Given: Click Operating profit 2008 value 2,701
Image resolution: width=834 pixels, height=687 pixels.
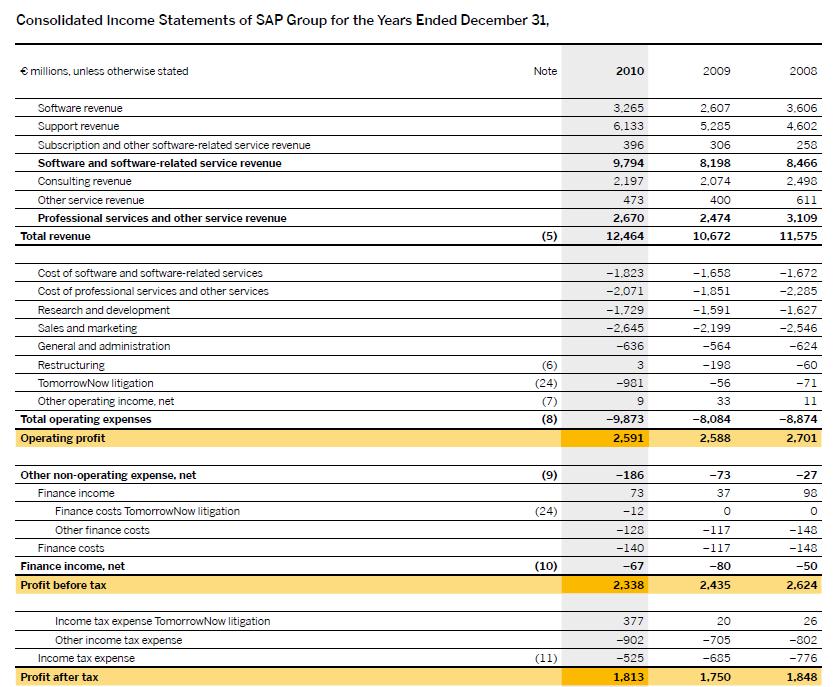Looking at the screenshot, I should (802, 438).
